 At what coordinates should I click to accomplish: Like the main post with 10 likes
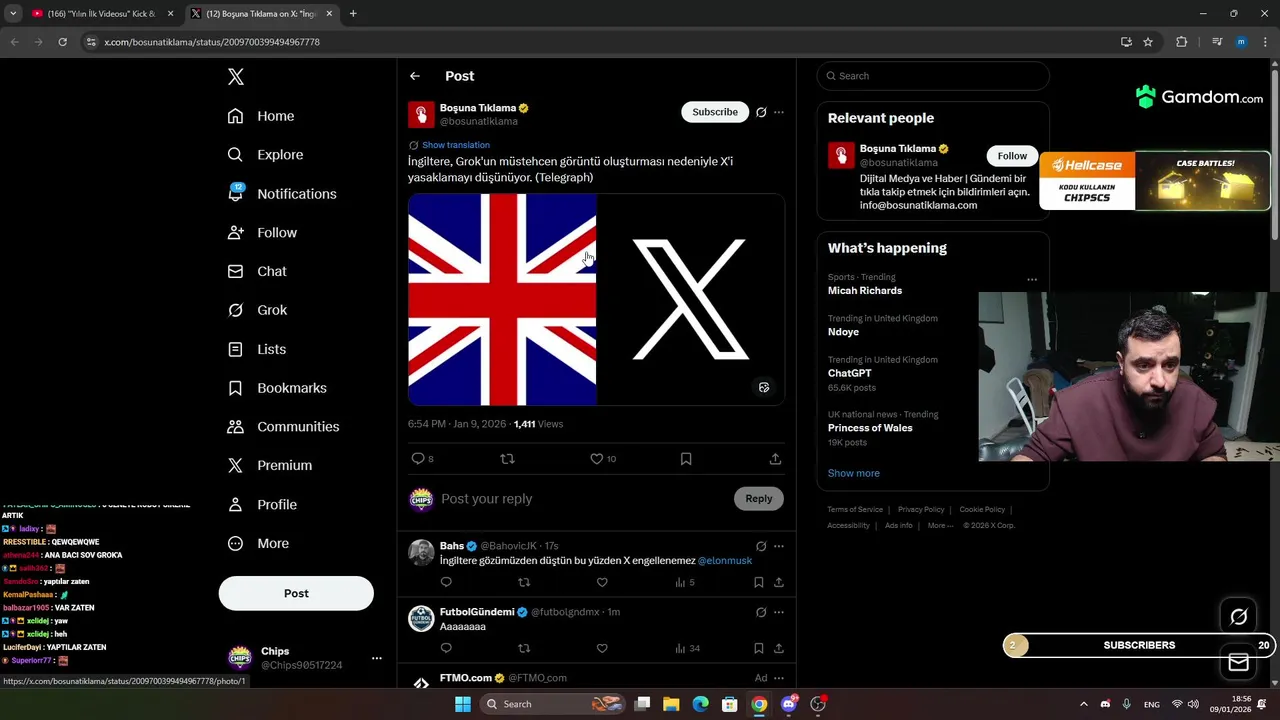point(603,459)
